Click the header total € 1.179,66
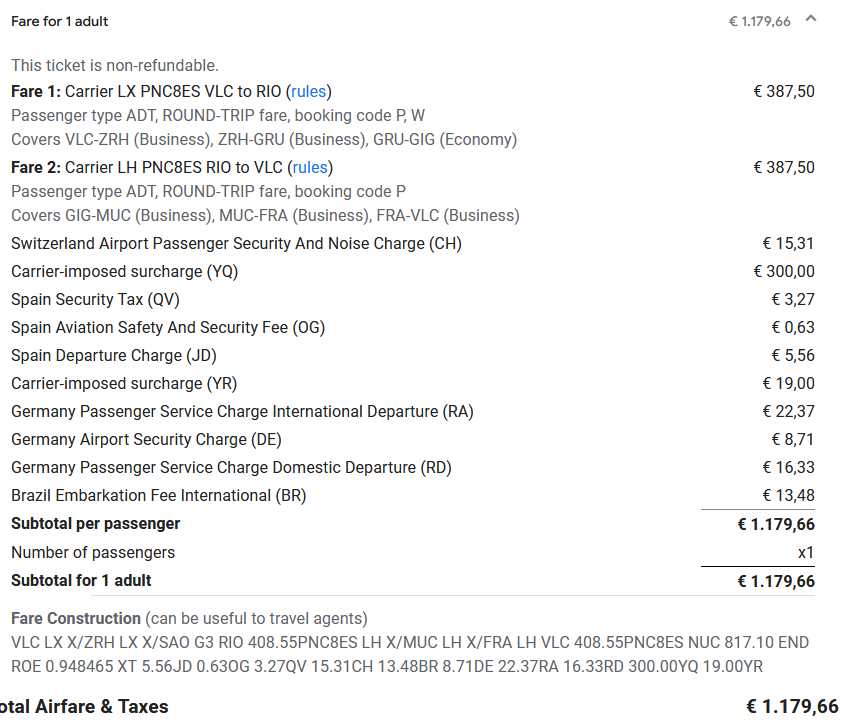This screenshot has width=848, height=722. (759, 21)
